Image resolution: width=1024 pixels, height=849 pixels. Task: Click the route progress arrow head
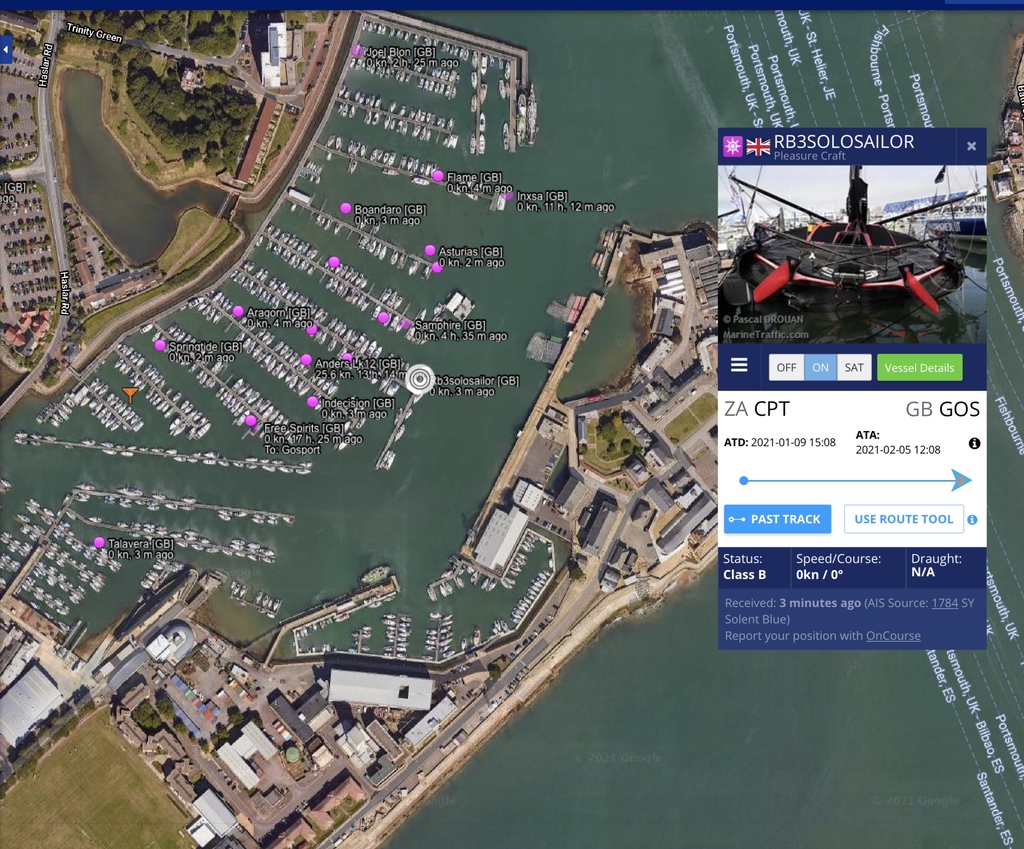pos(961,480)
